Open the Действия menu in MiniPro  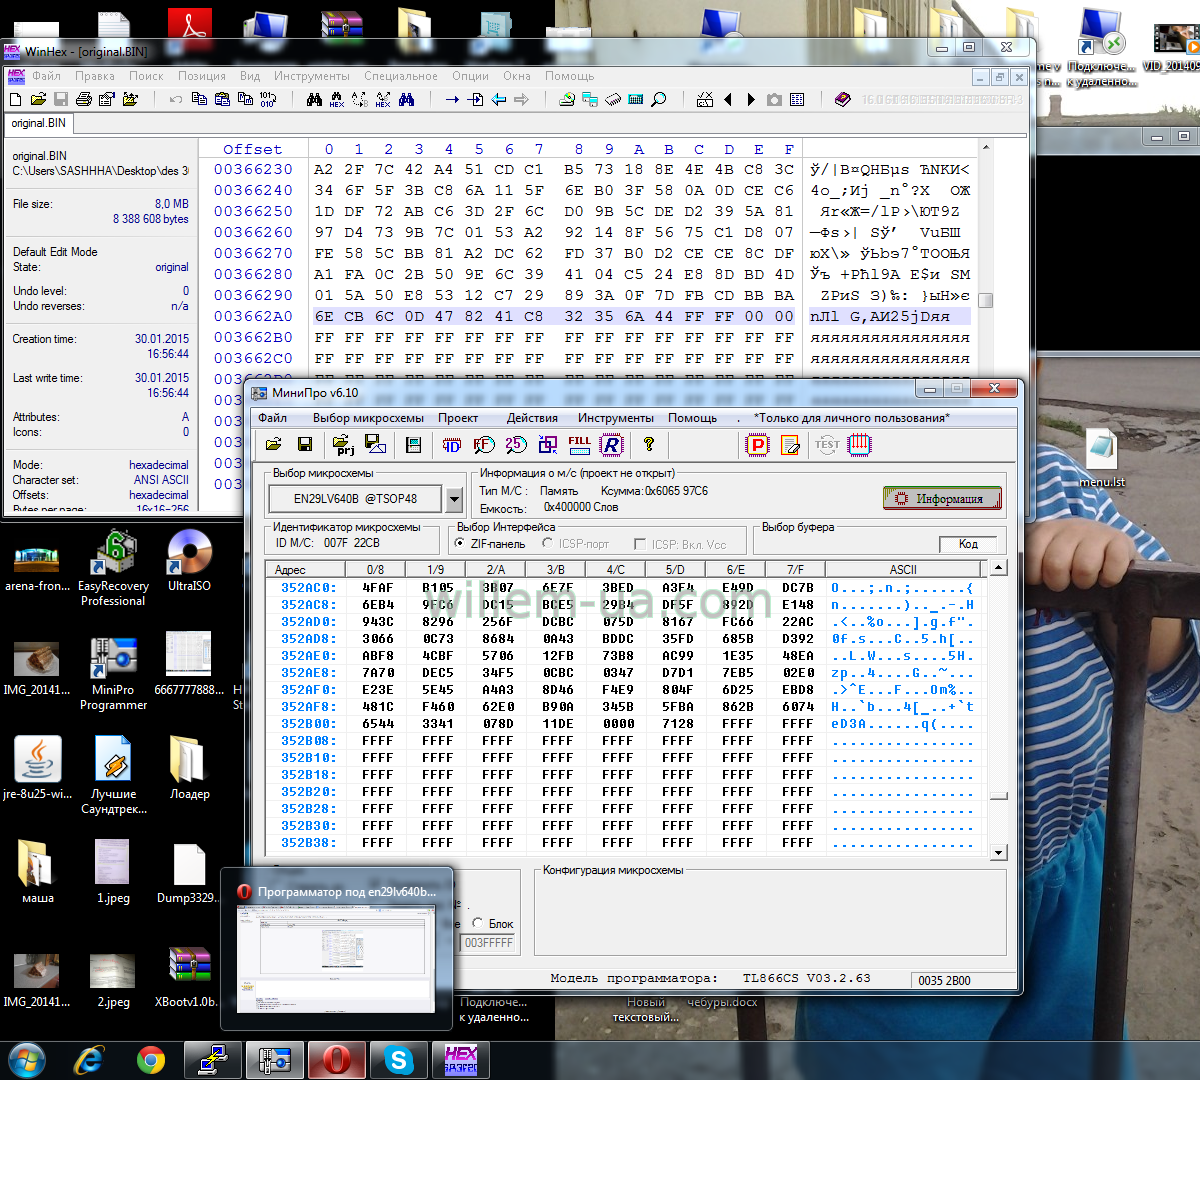click(x=532, y=418)
